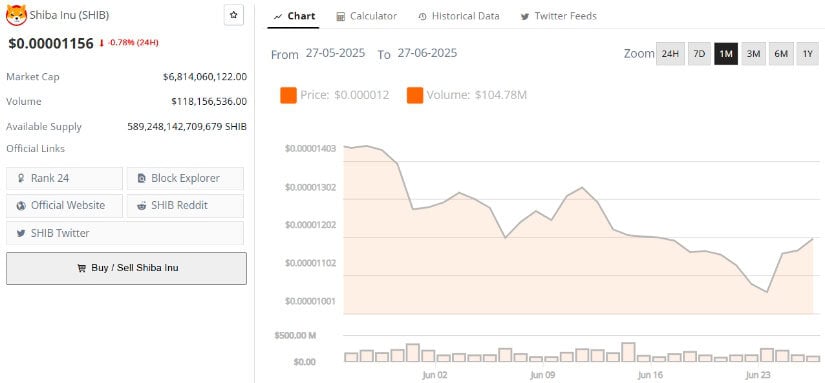Click the Volume: $104.78M legend label
The image size is (825, 383).
[477, 95]
